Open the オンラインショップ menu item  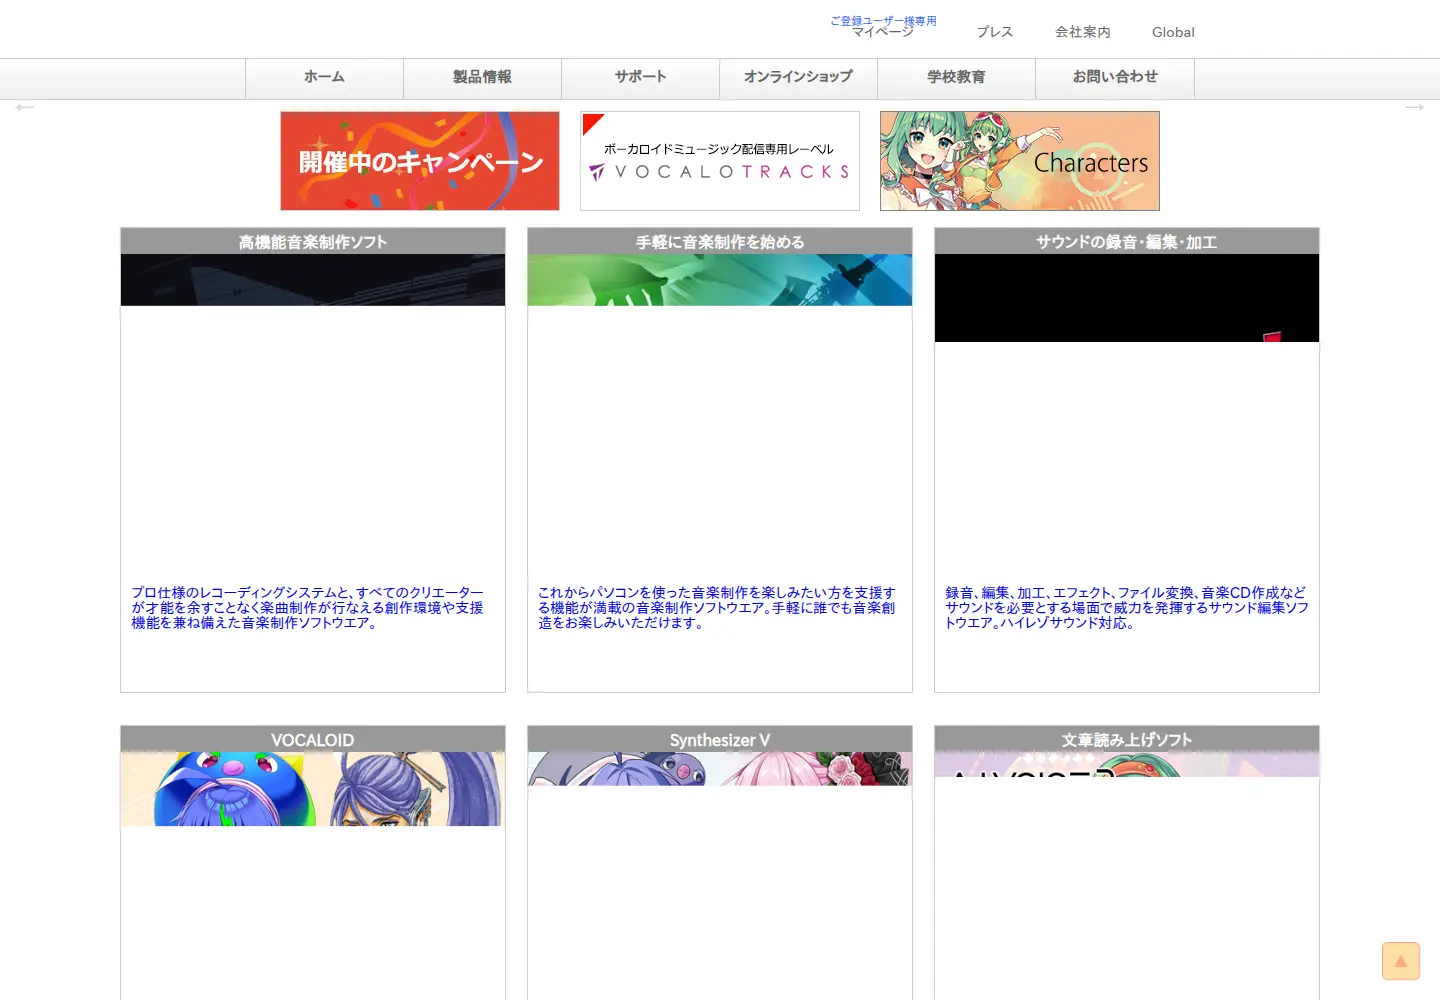798,78
